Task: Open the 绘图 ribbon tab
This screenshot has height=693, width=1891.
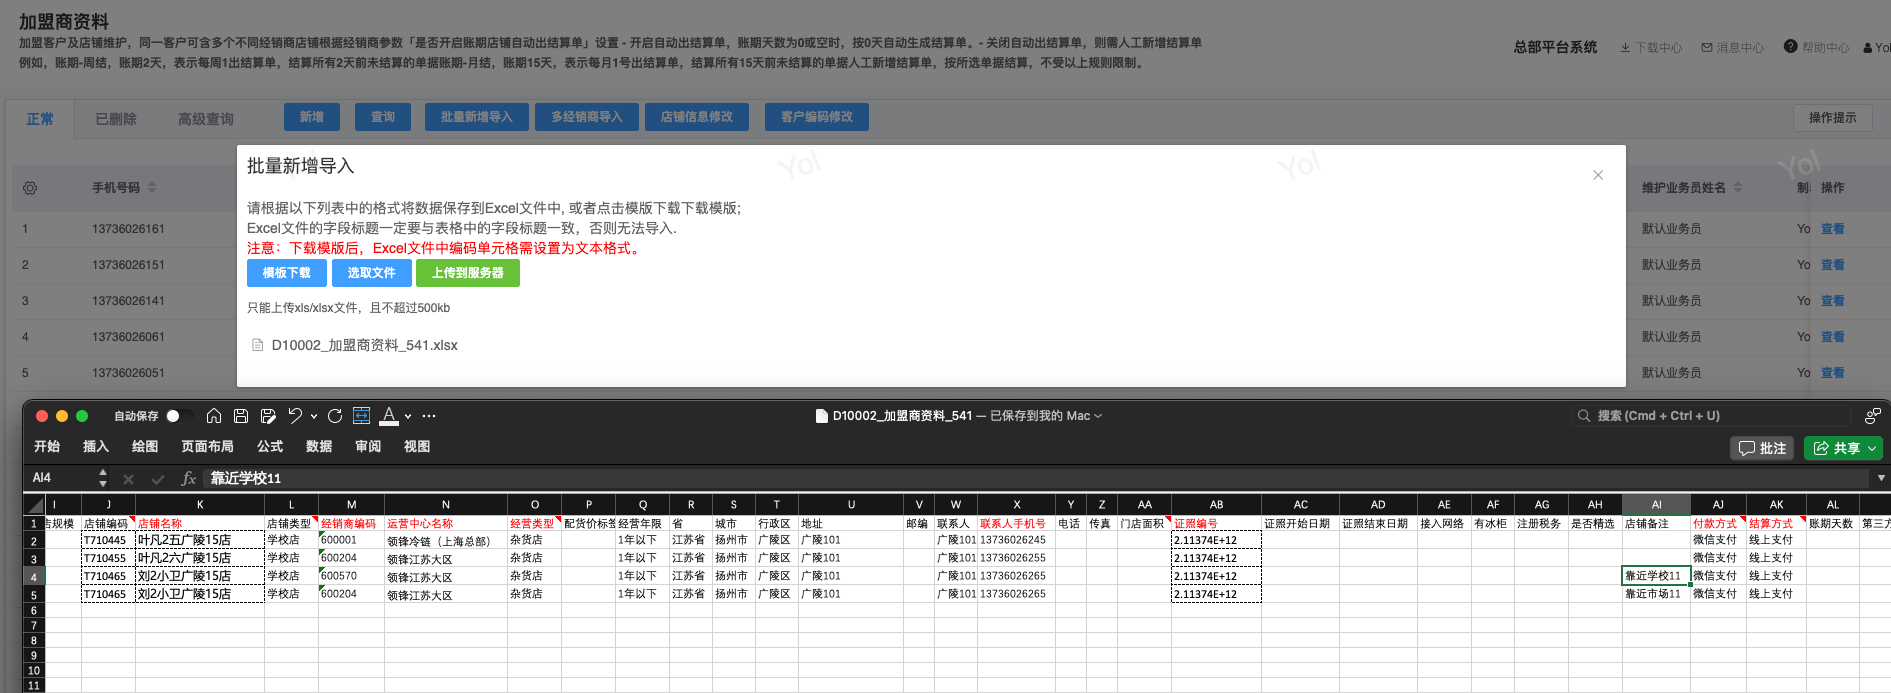Action: (x=145, y=447)
